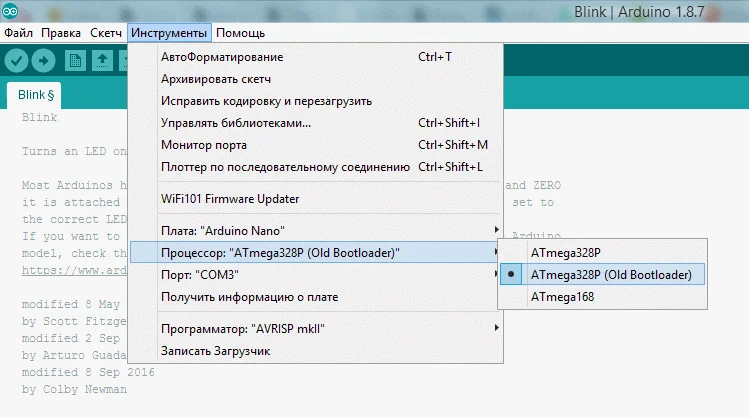Open Монитор порта
Image resolution: width=749 pixels, height=417 pixels.
(x=316, y=145)
